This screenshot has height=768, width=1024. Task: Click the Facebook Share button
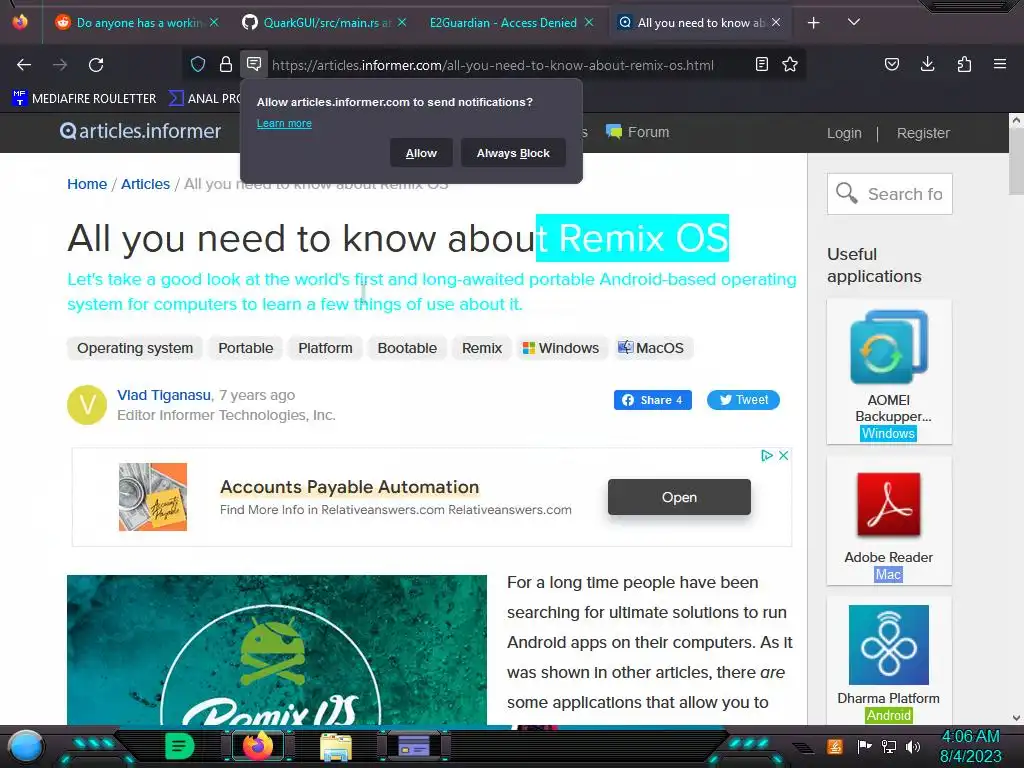(x=652, y=400)
